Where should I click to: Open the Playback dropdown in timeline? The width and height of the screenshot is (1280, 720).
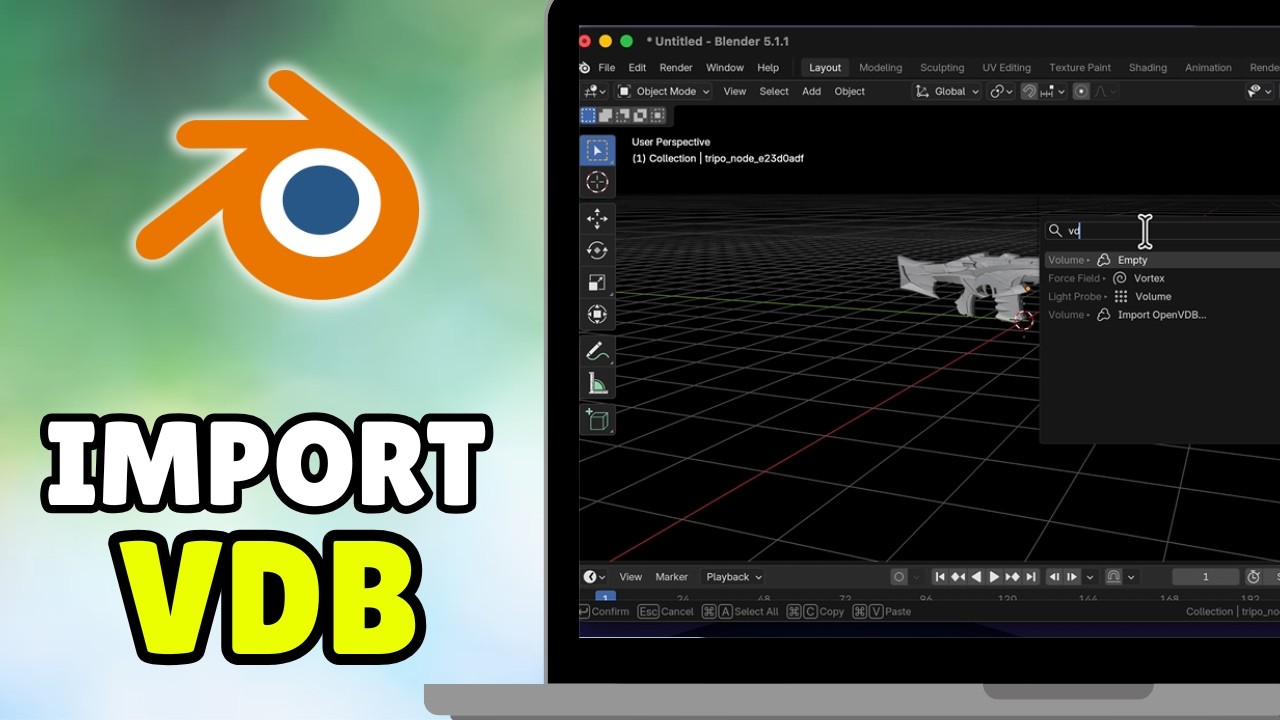coord(733,577)
